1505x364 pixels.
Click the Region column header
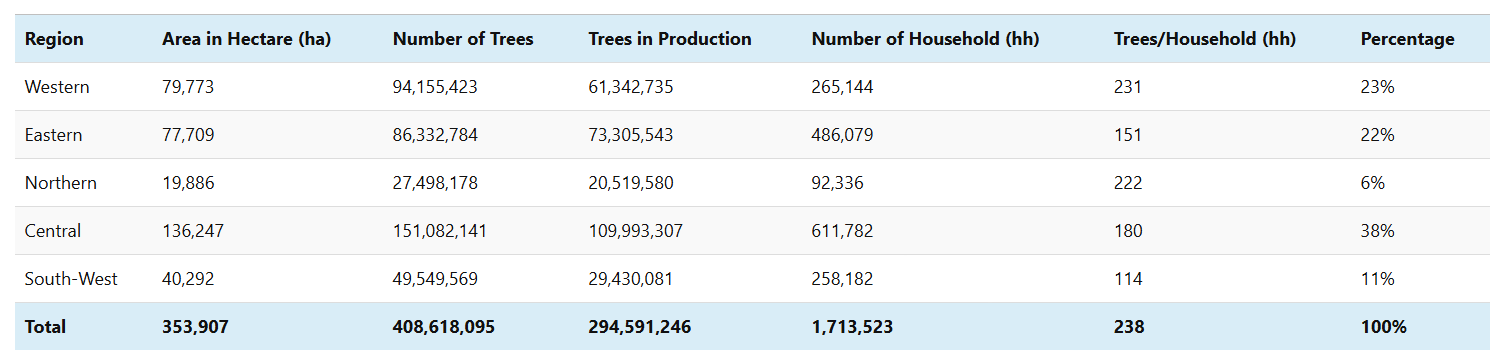coord(54,39)
